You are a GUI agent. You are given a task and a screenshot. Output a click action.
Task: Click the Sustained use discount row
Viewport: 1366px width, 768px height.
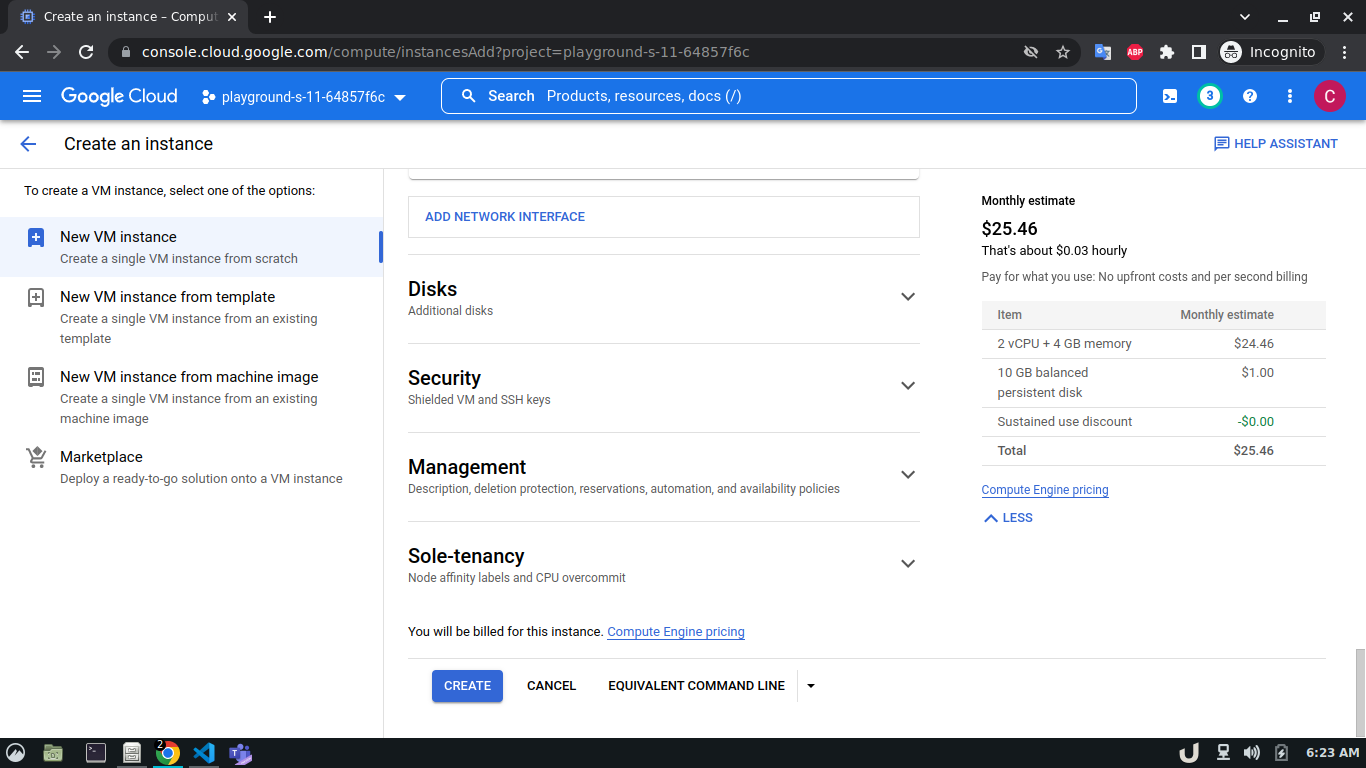point(1153,422)
